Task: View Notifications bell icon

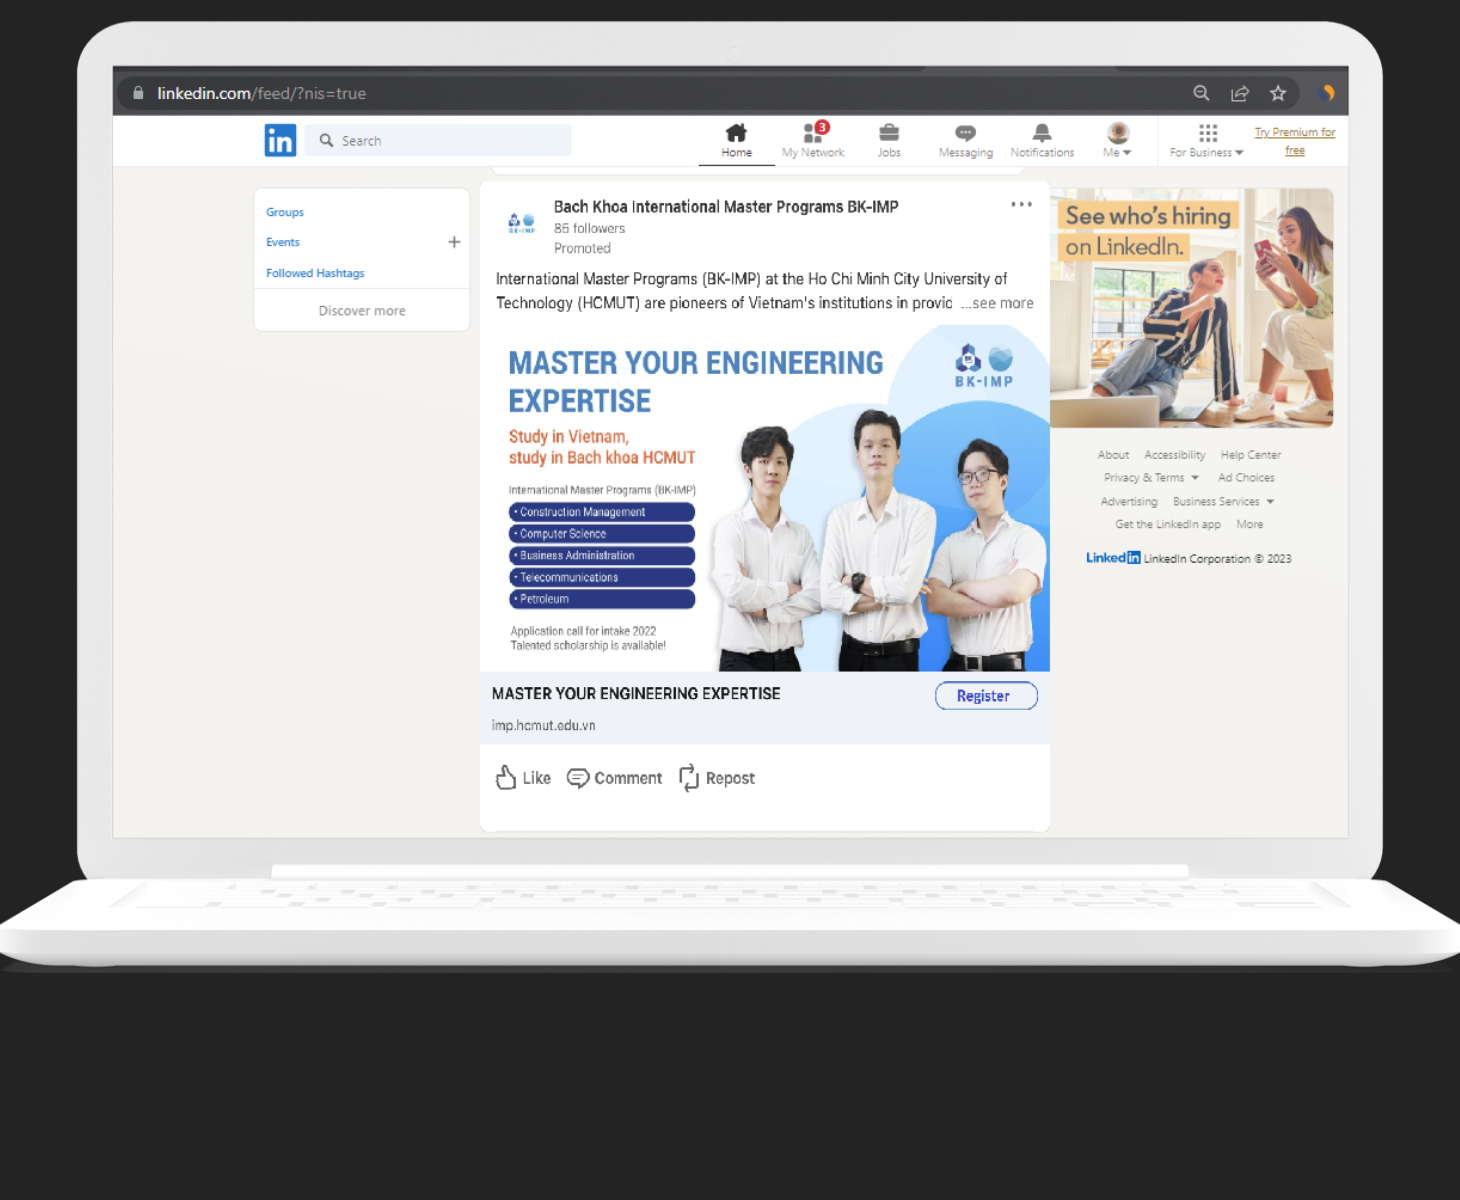Action: click(x=1042, y=134)
